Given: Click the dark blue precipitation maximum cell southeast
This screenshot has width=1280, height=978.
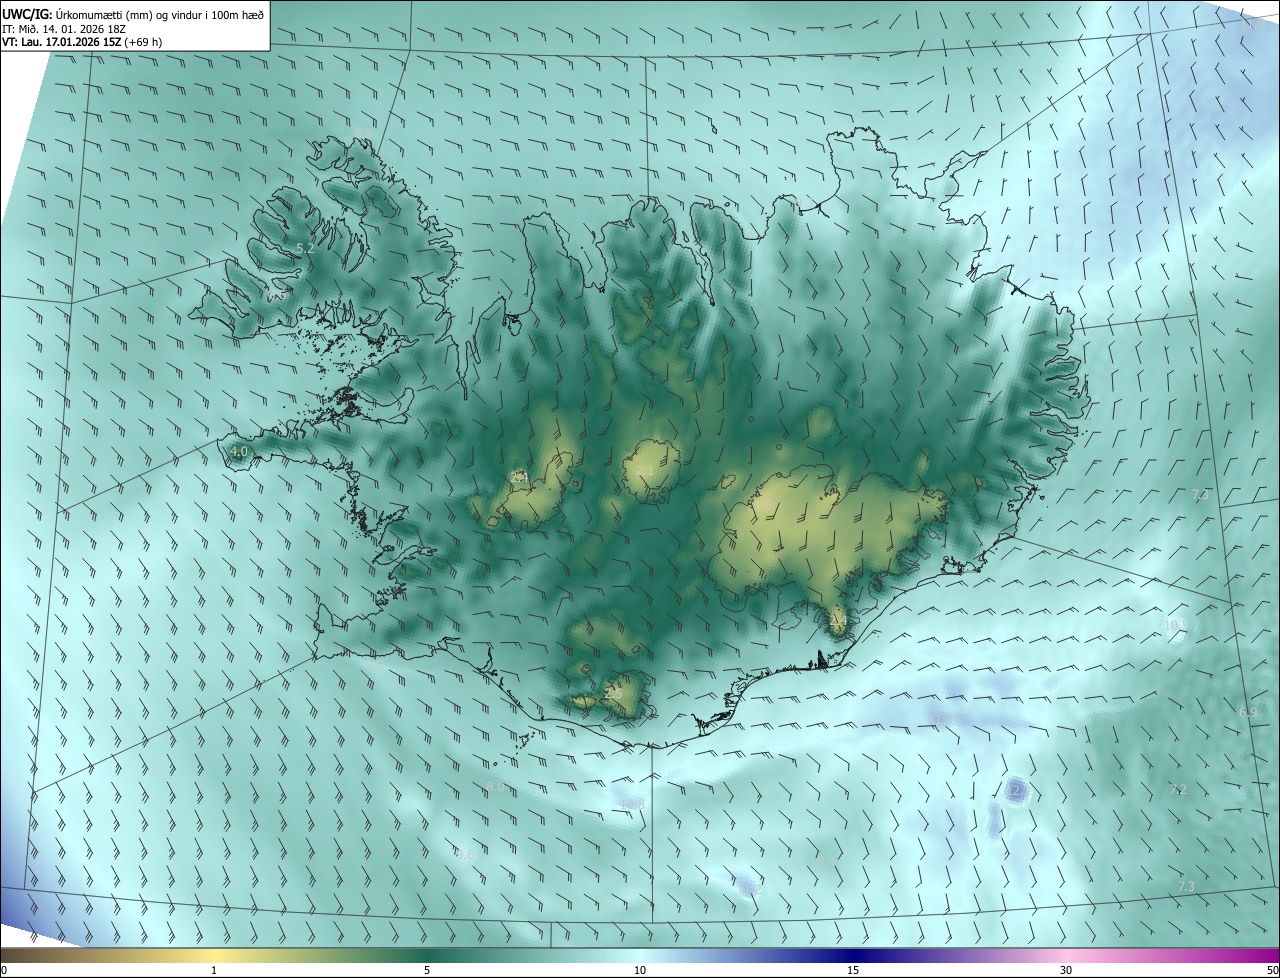Looking at the screenshot, I should tap(1015, 789).
